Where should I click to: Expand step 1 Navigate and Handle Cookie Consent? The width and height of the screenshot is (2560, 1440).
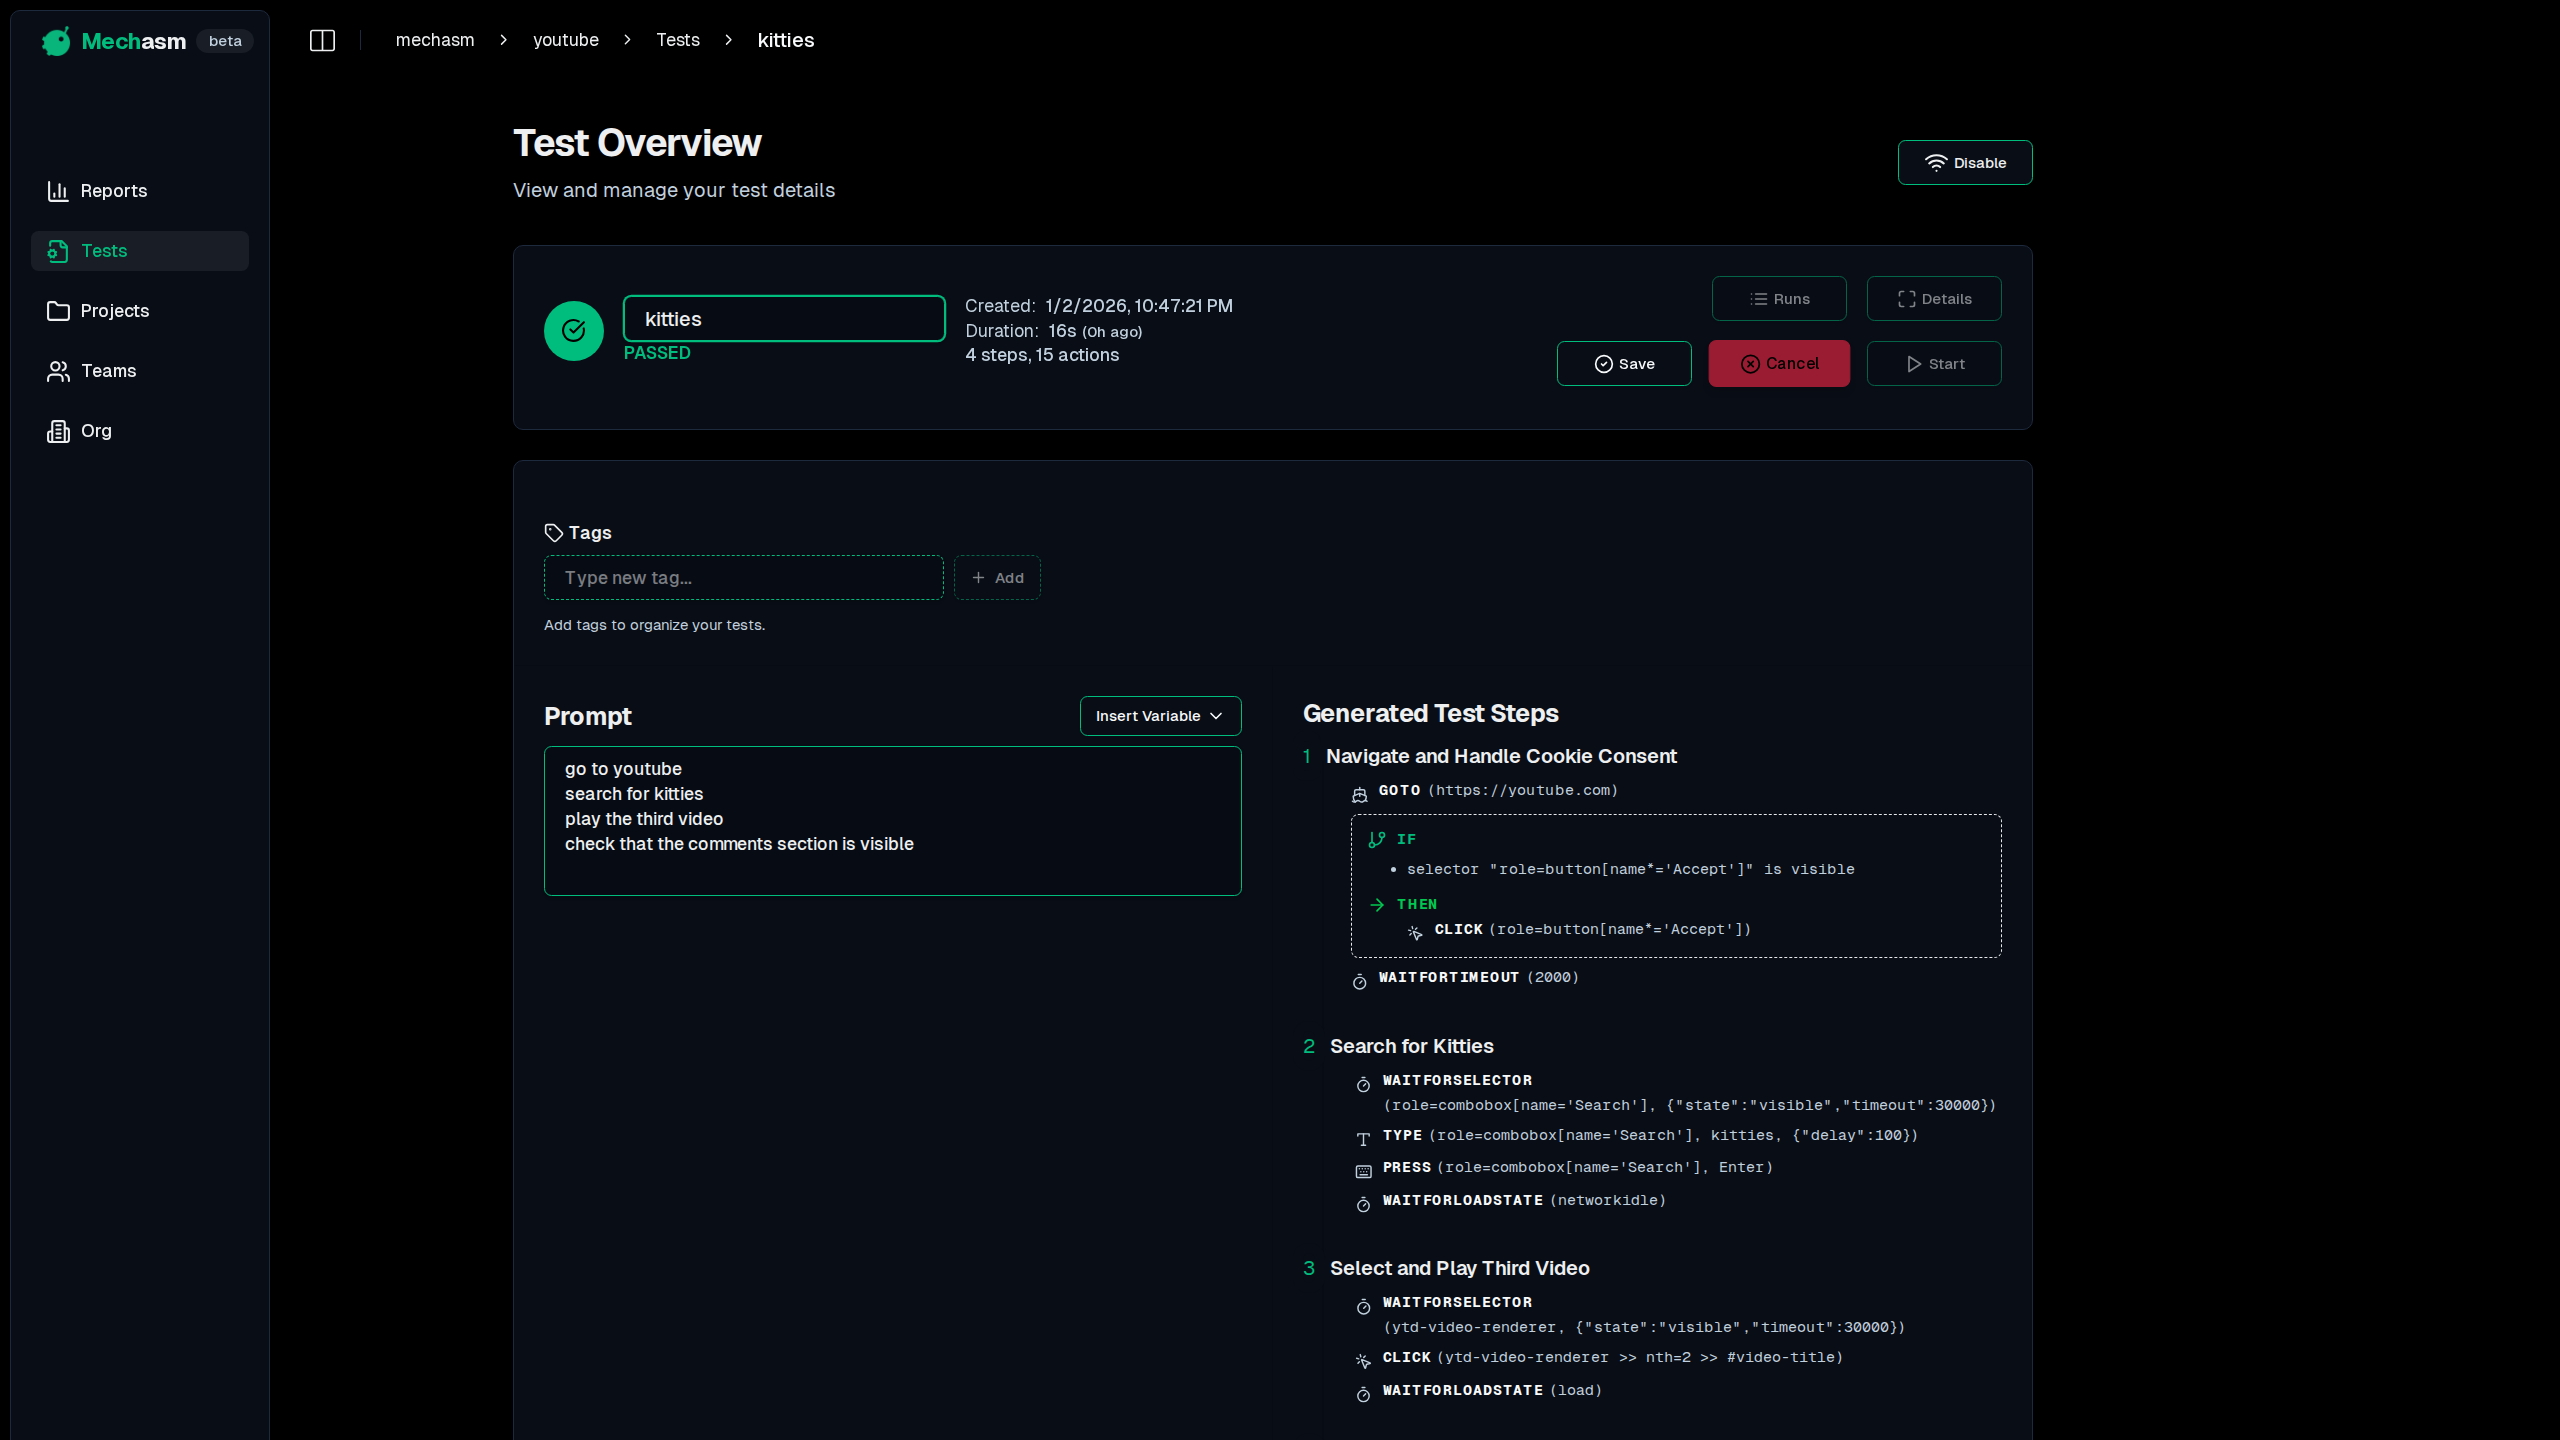coord(1500,757)
